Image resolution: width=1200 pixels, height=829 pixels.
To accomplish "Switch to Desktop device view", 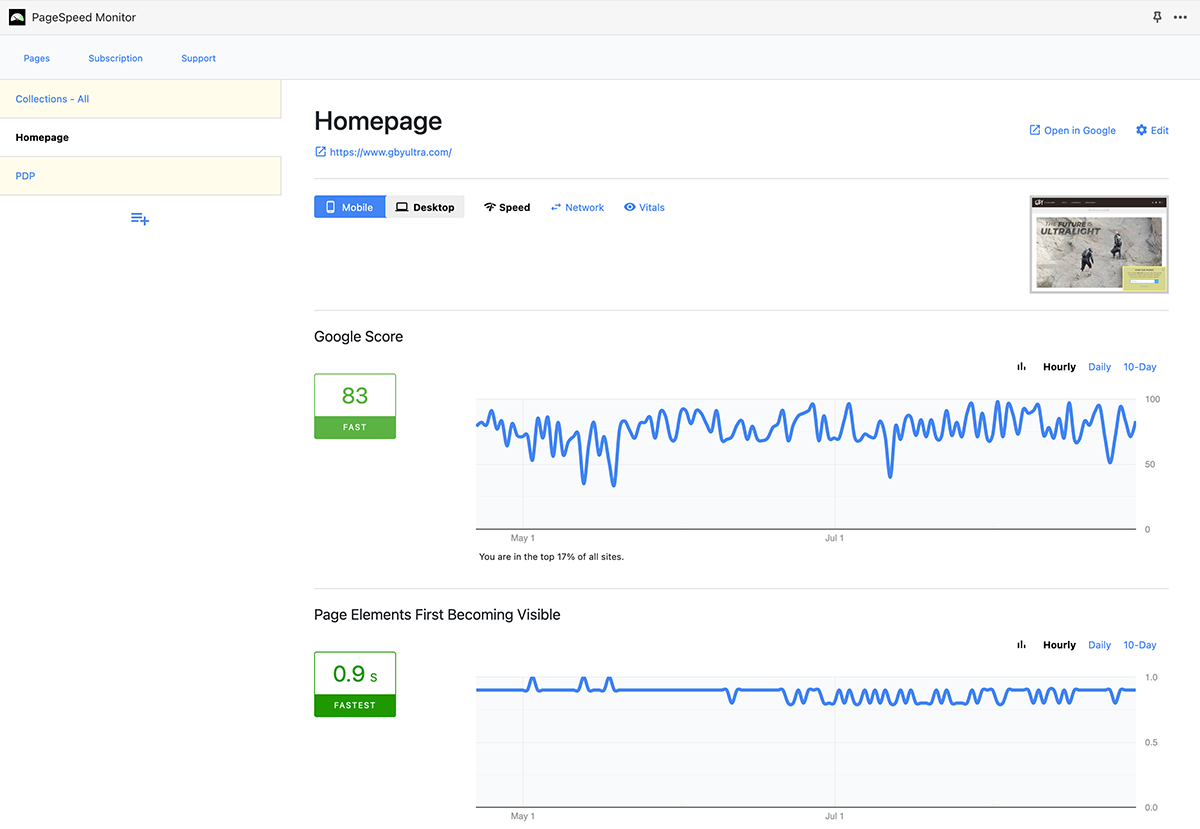I will (x=425, y=207).
